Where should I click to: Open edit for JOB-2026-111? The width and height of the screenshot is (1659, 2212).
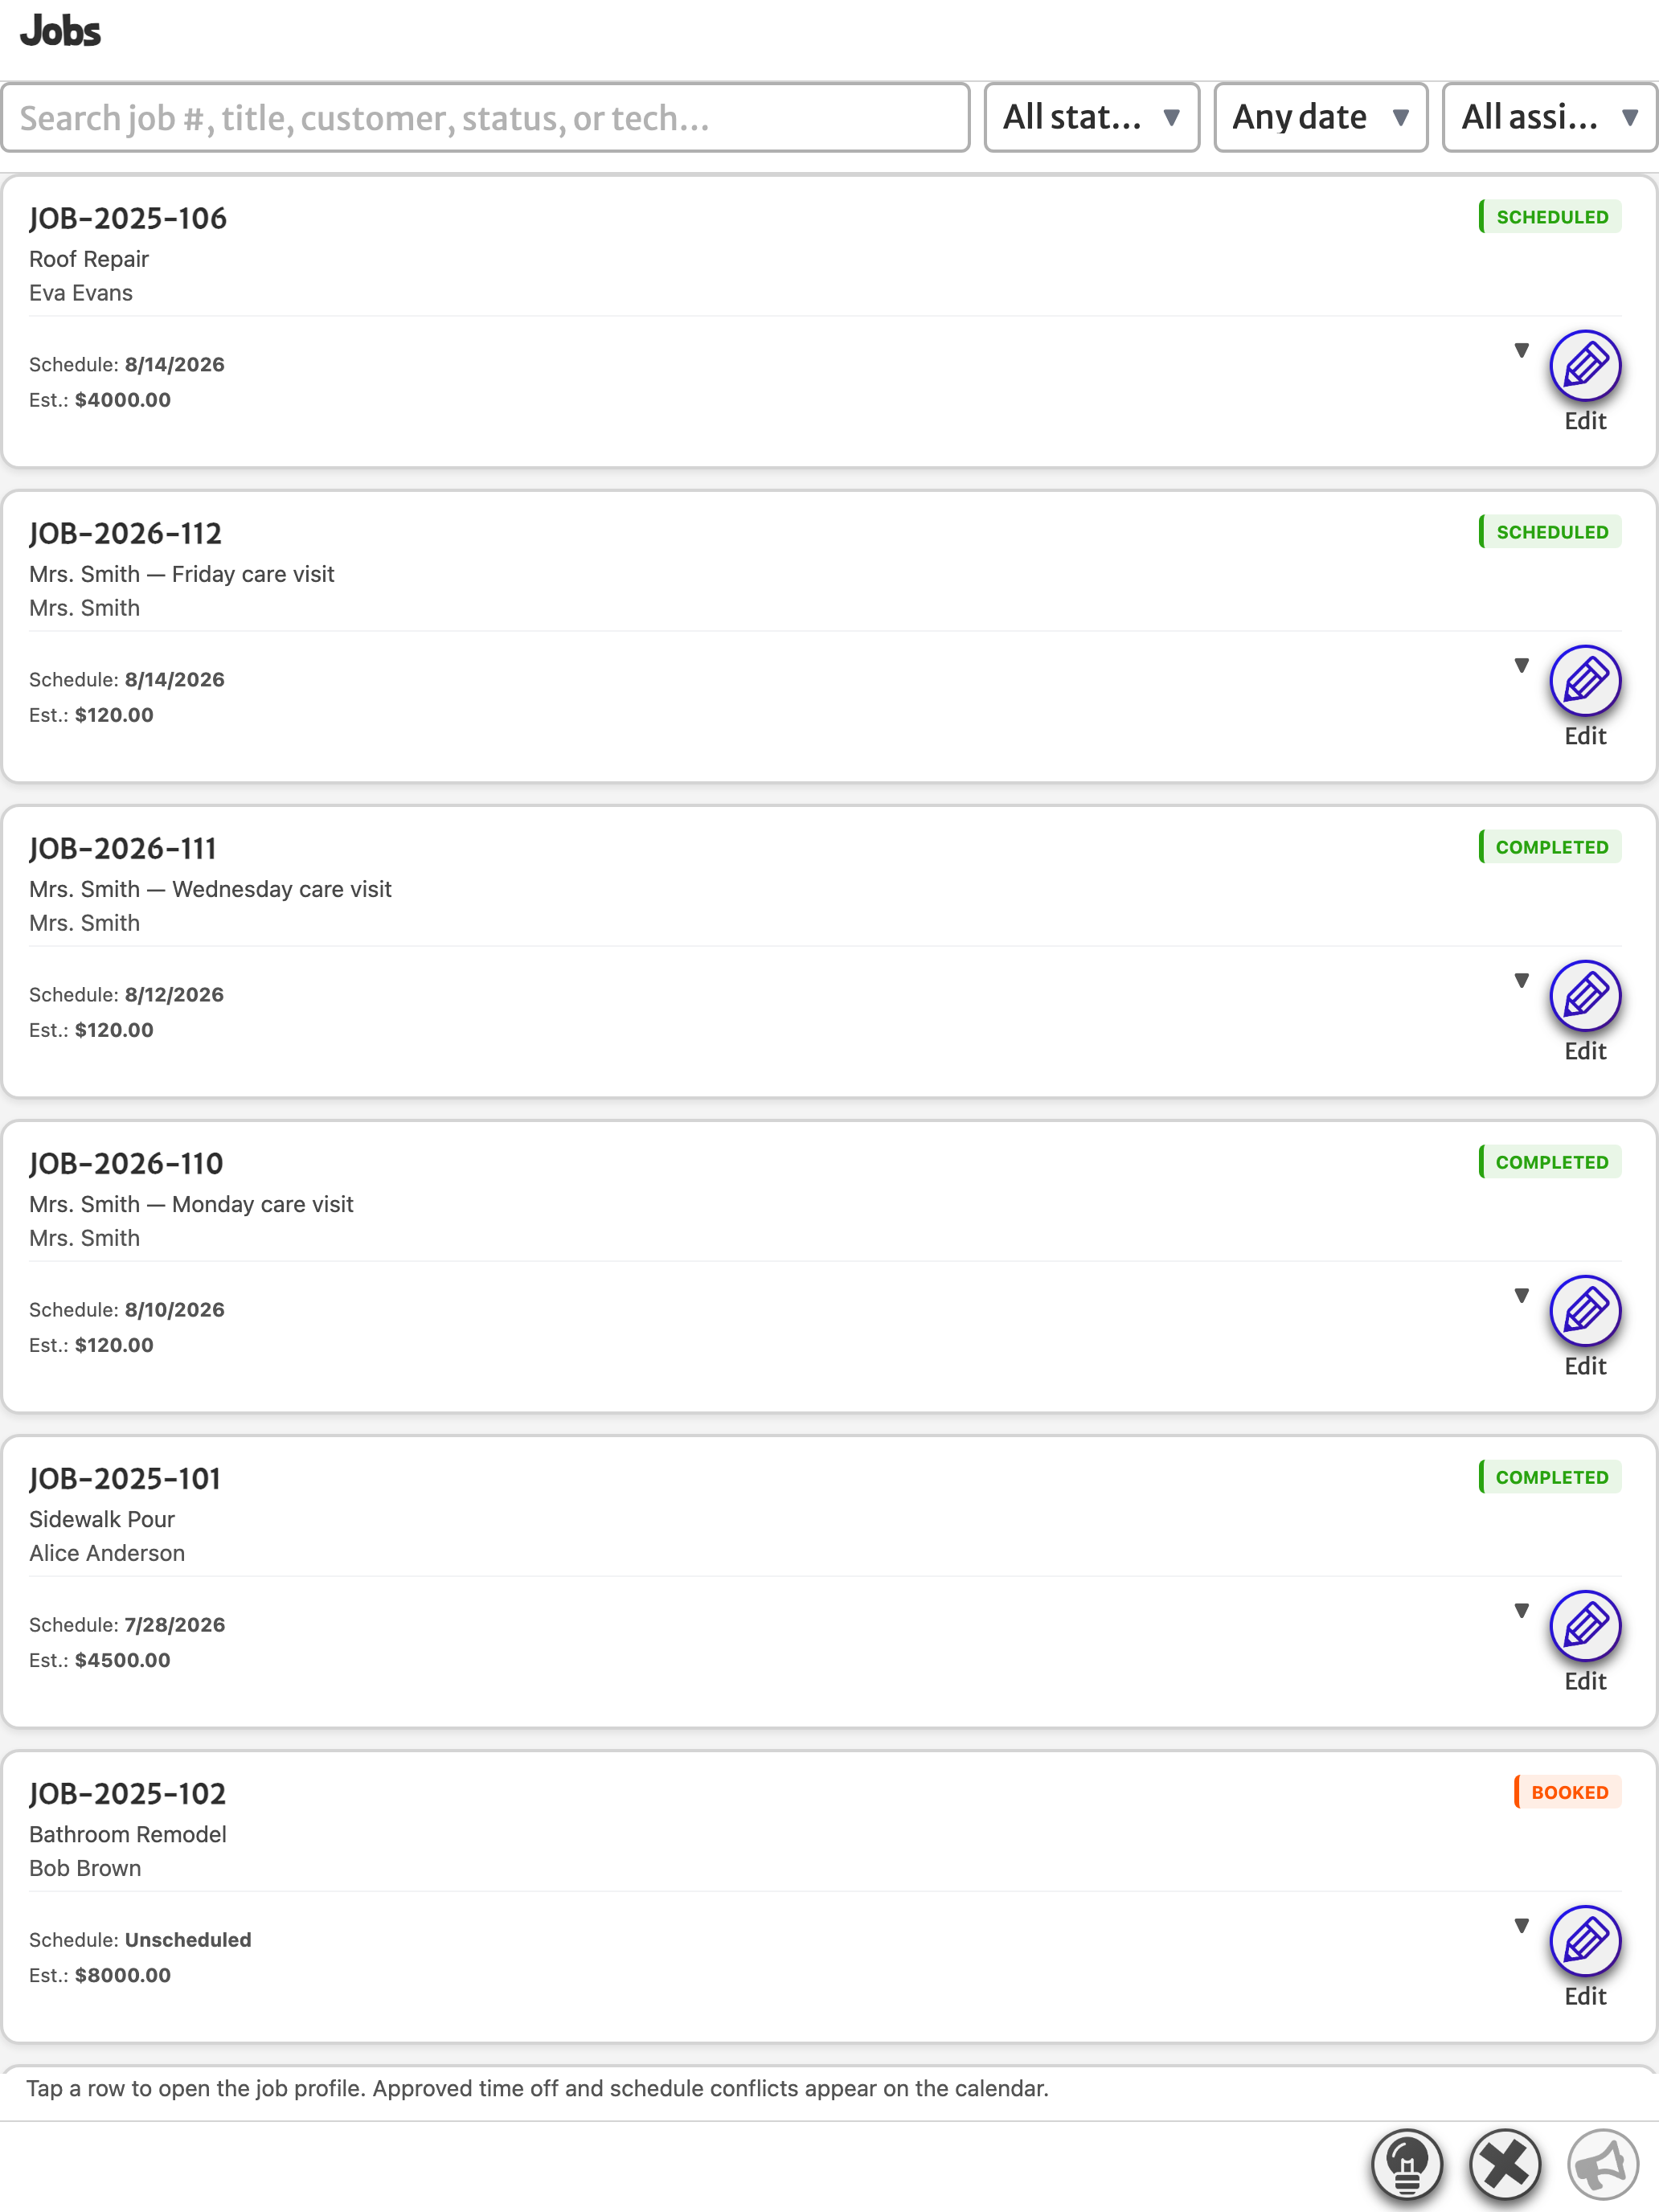pos(1585,995)
